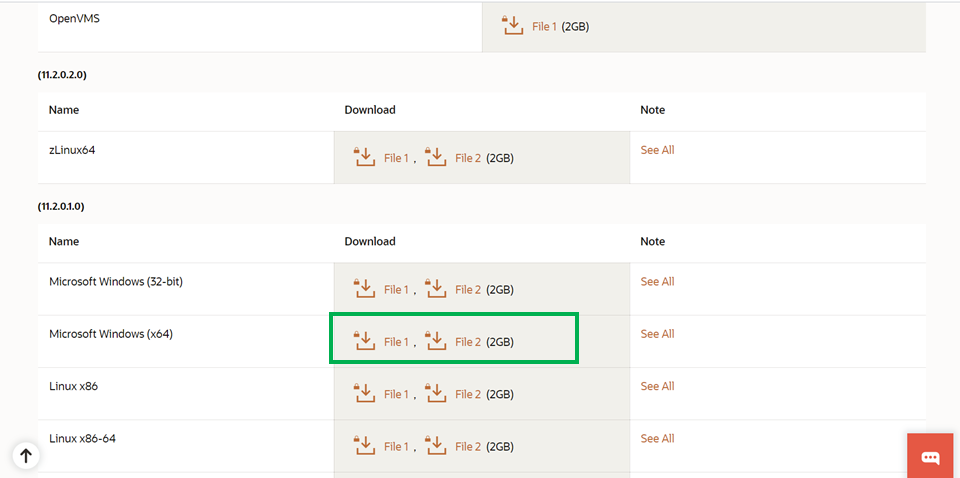The image size is (960, 478).
Task: Open the OpenVMS File 1 link
Action: point(545,27)
